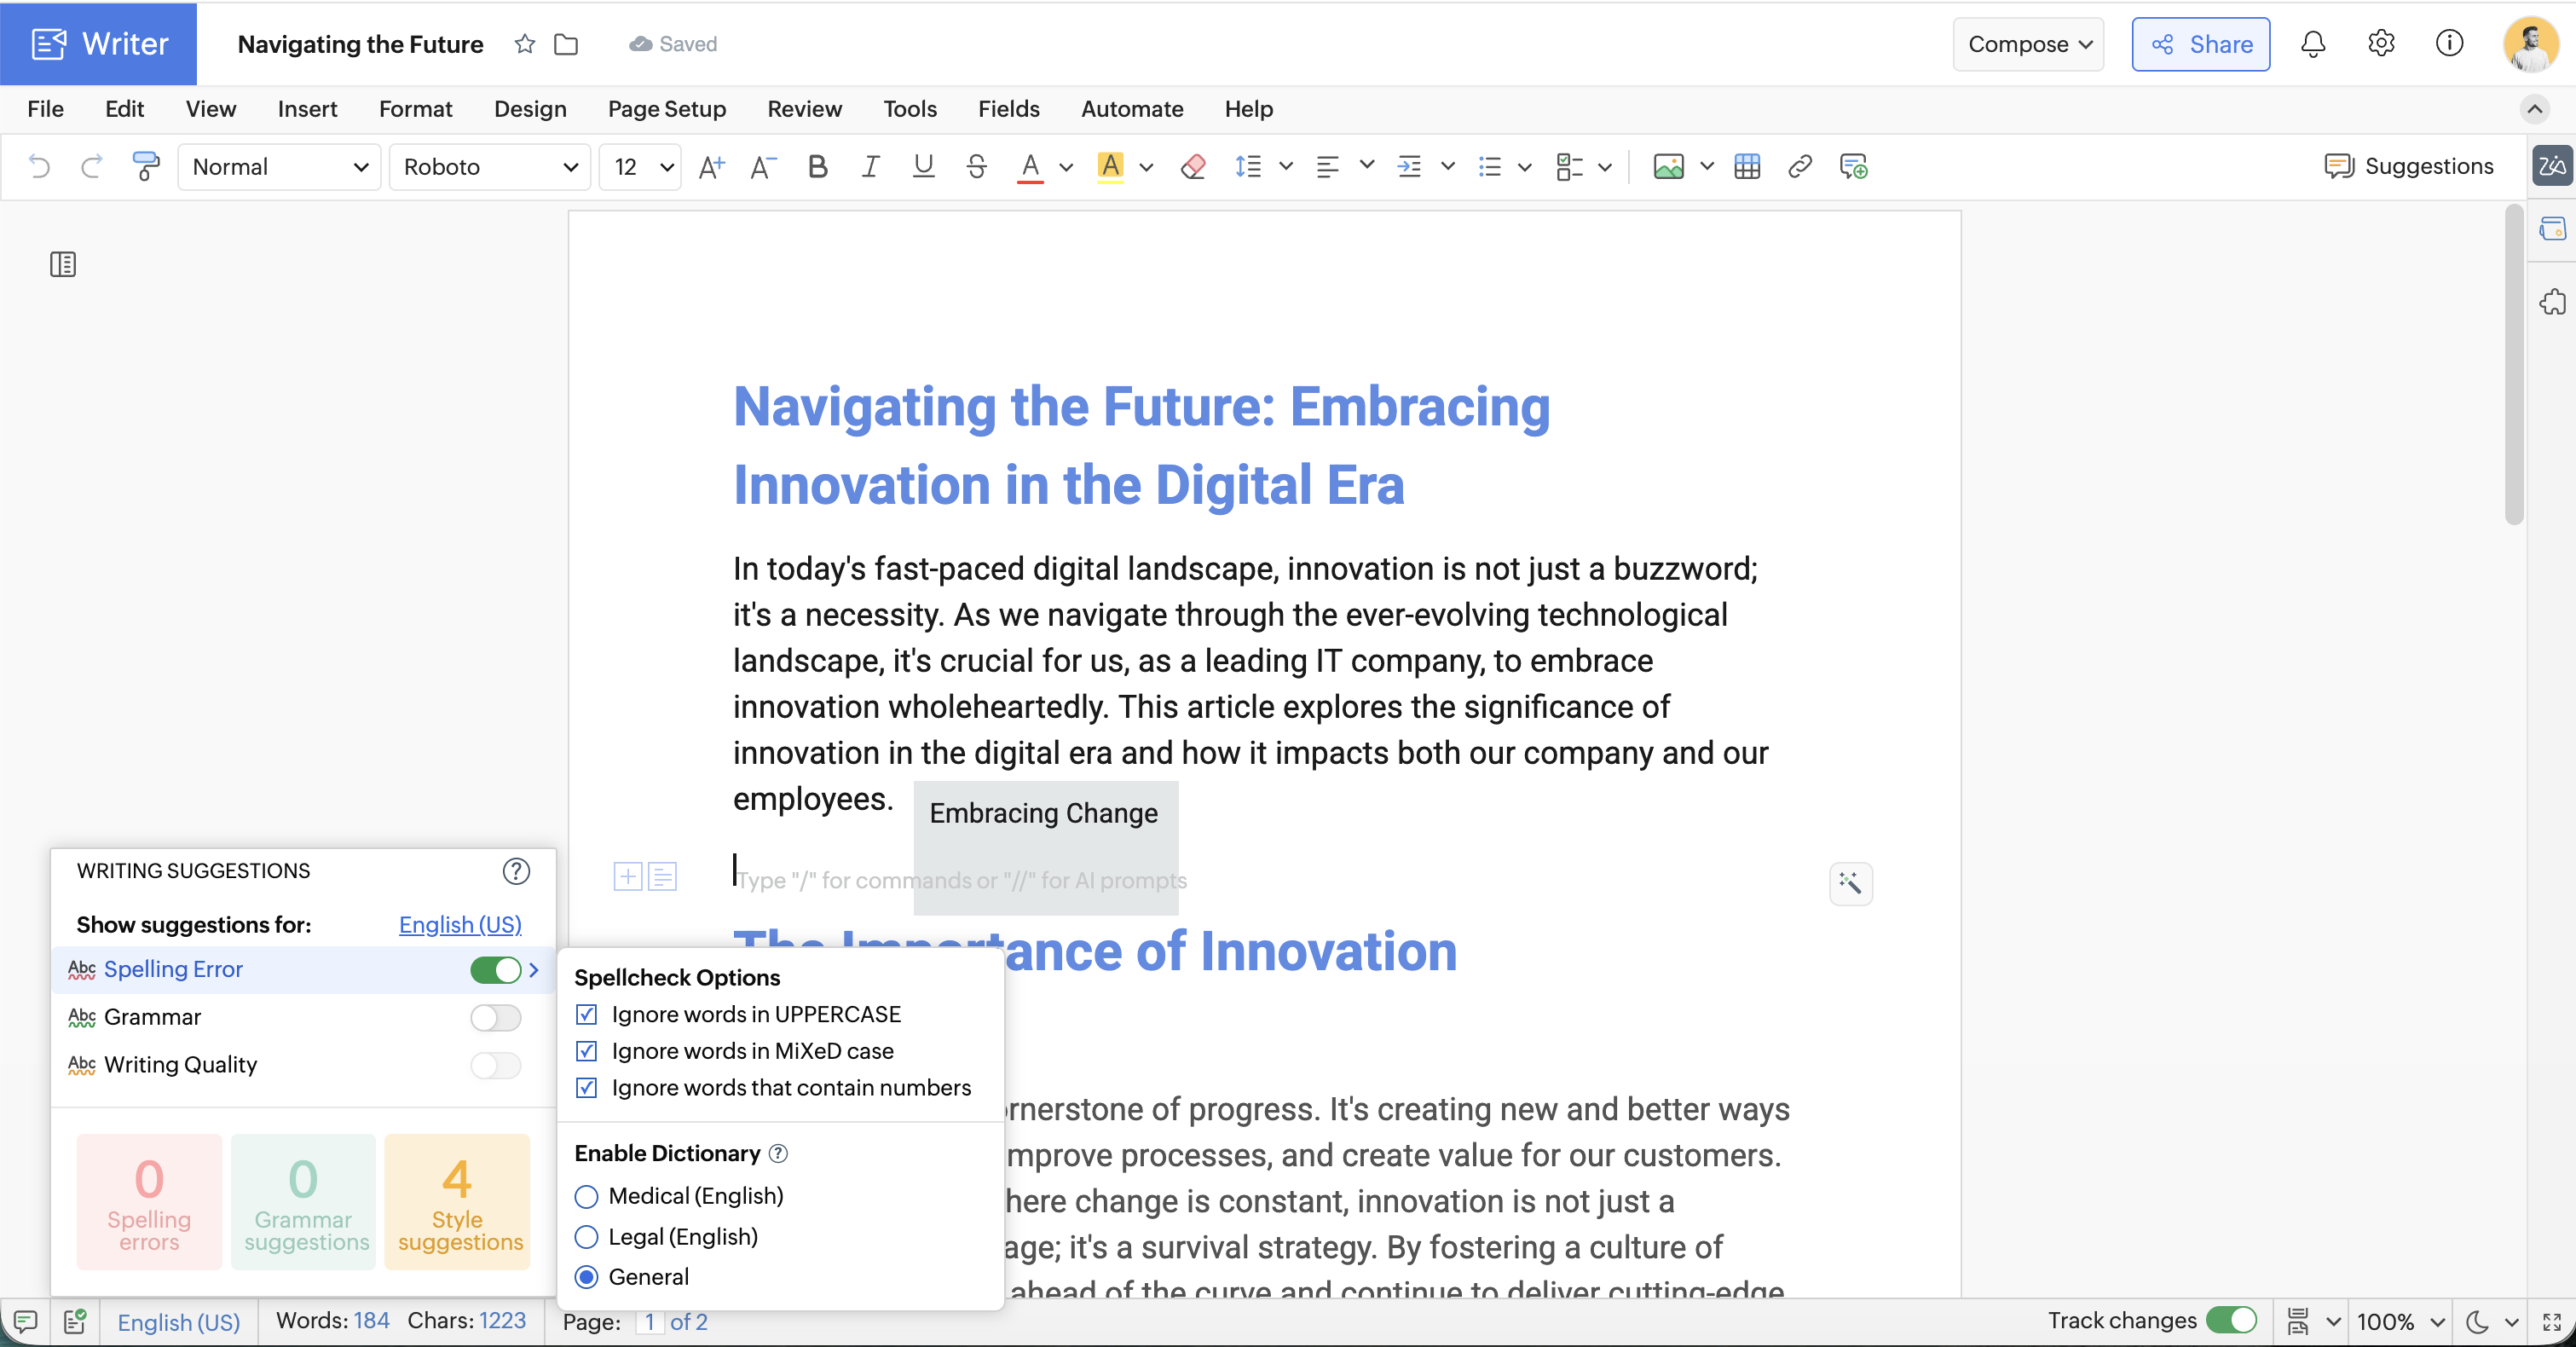The image size is (2576, 1347).
Task: Increase font size icon
Action: (711, 166)
